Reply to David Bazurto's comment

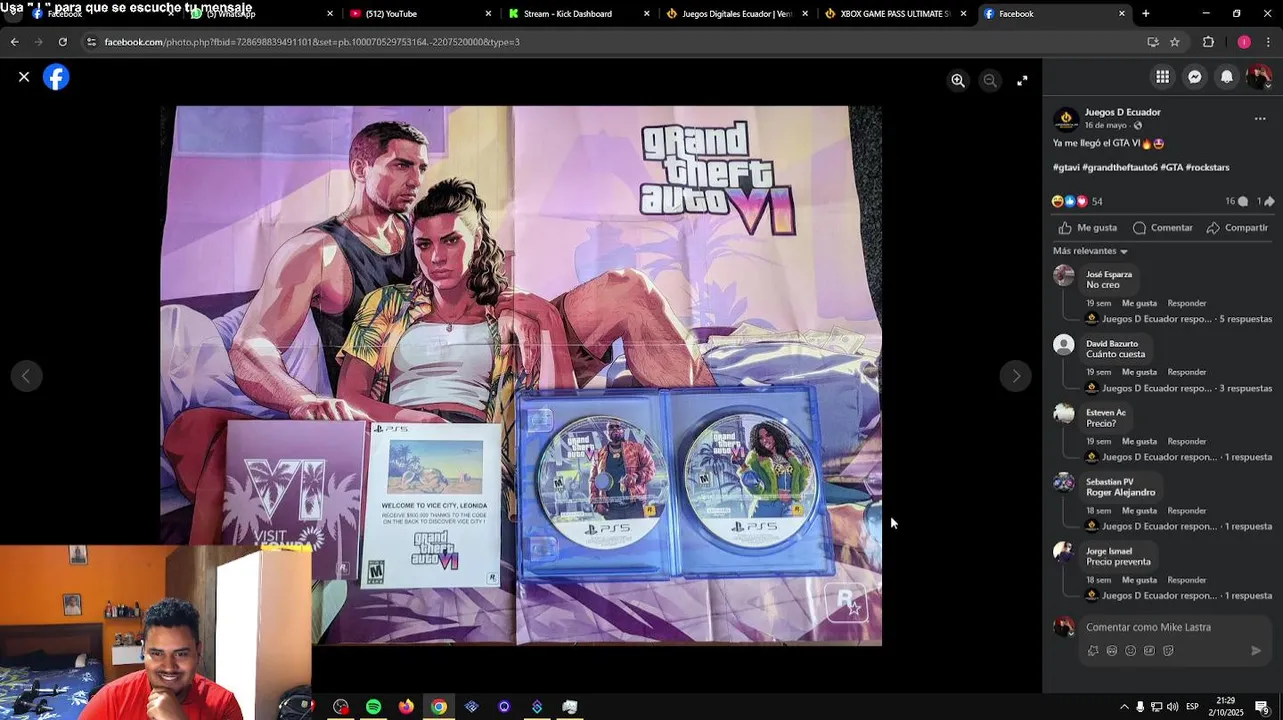1187,372
